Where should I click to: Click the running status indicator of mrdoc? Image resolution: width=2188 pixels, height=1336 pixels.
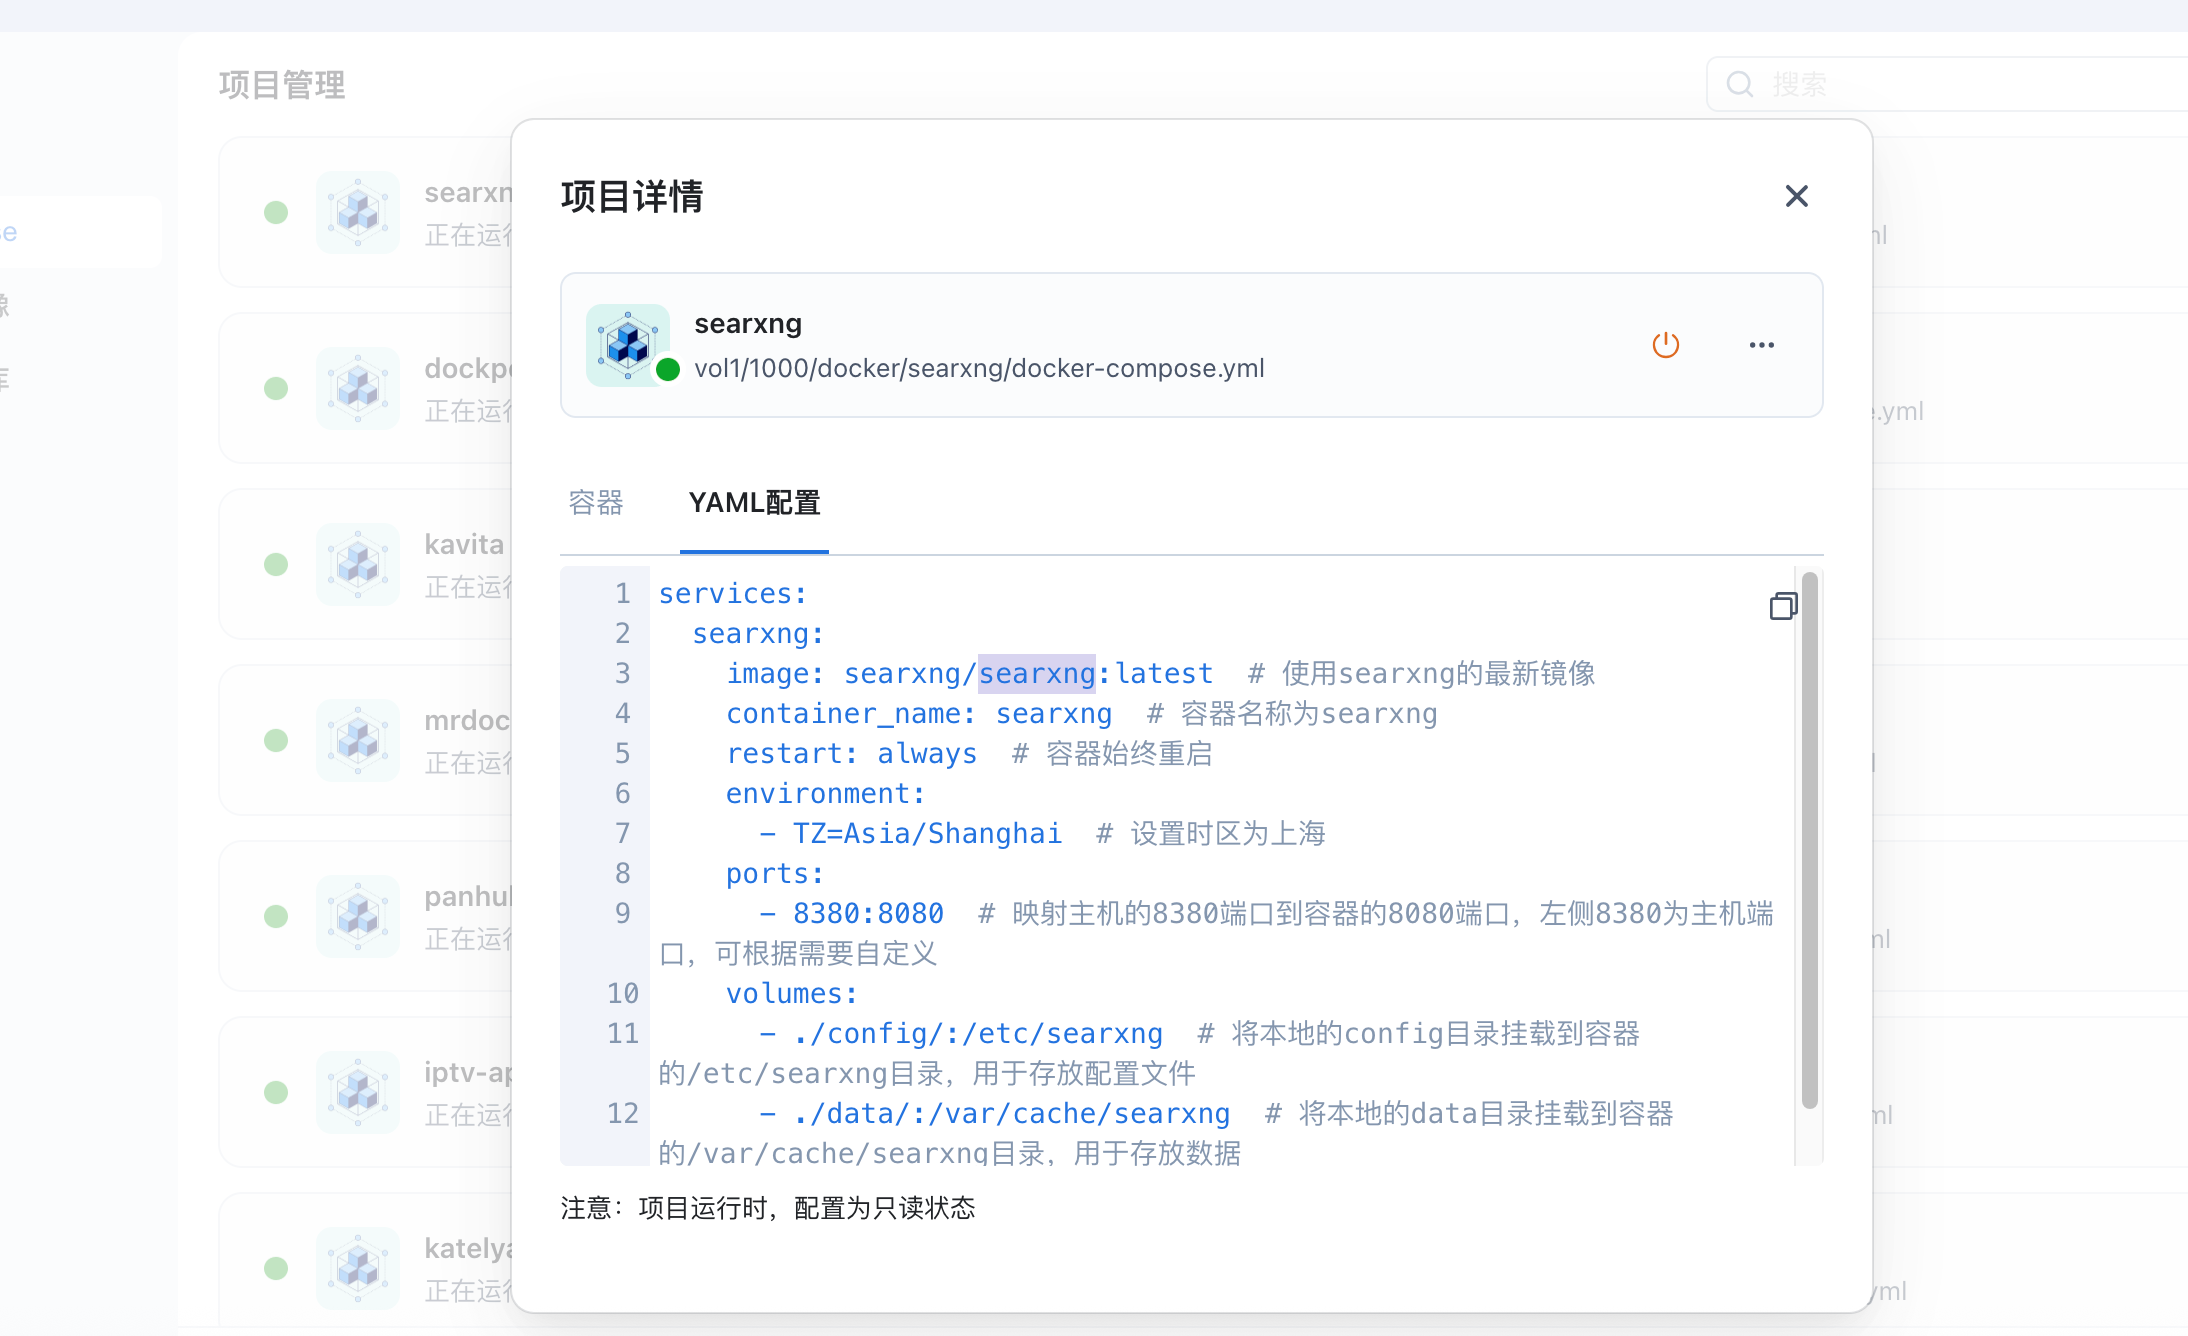click(x=275, y=740)
